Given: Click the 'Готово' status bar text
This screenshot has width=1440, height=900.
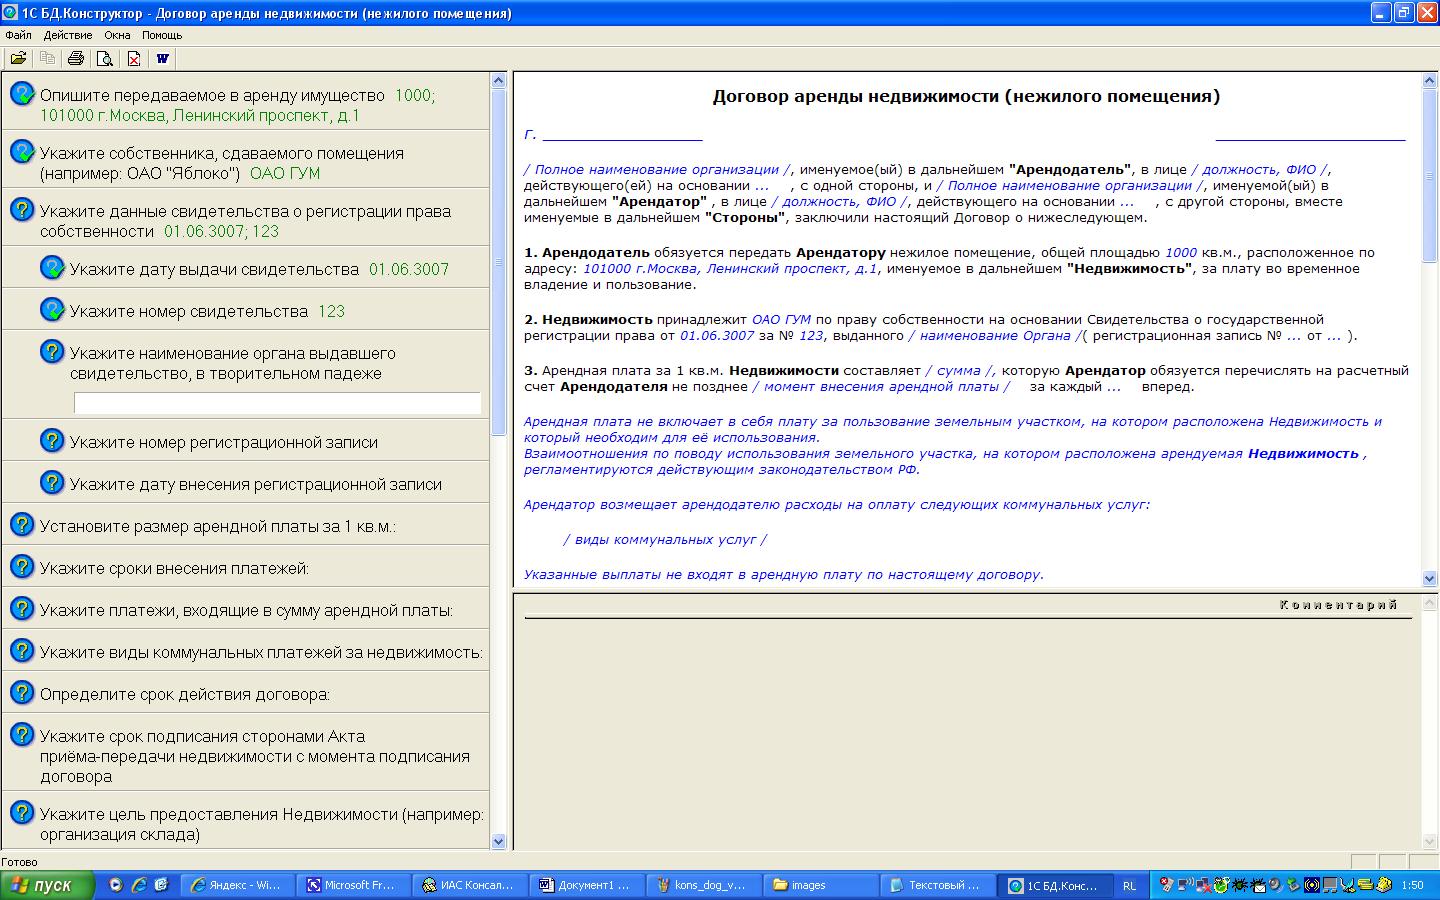Looking at the screenshot, I should pos(20,862).
